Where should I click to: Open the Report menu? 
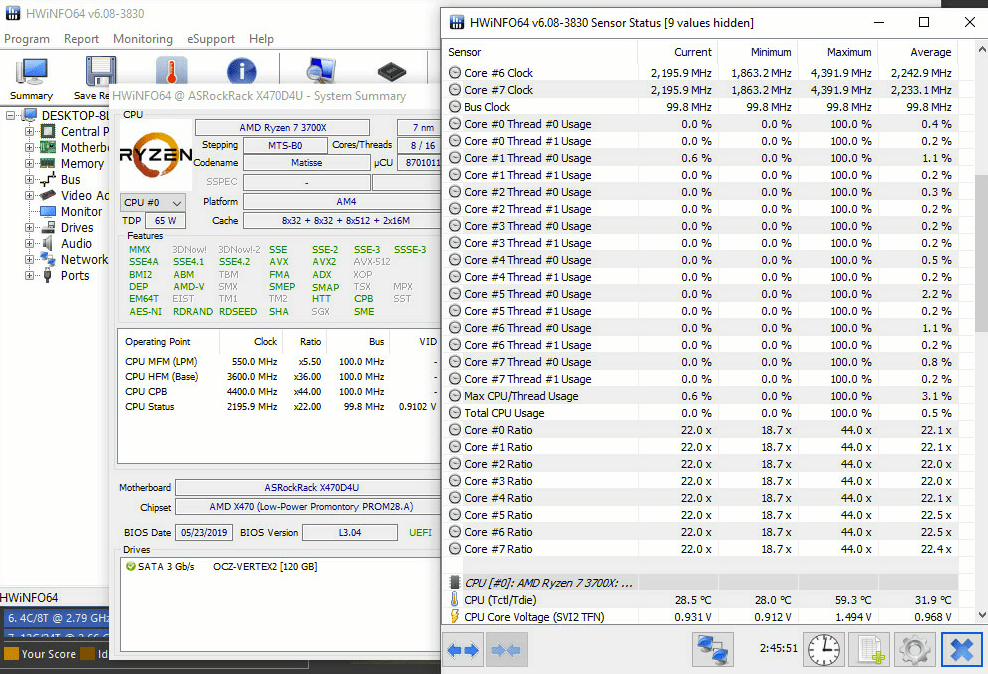81,39
